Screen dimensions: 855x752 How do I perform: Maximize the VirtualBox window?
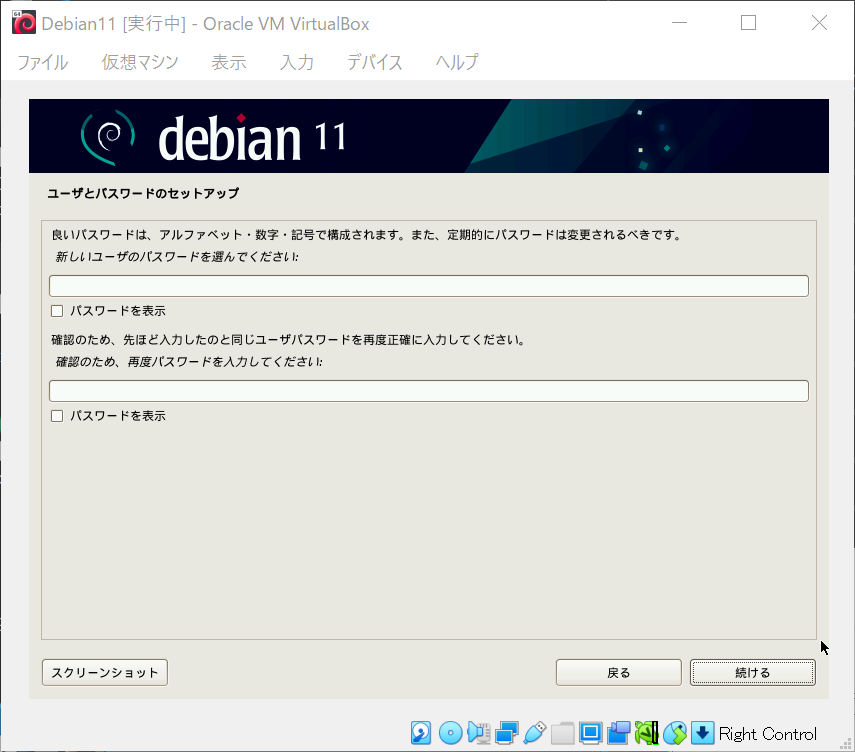748,23
